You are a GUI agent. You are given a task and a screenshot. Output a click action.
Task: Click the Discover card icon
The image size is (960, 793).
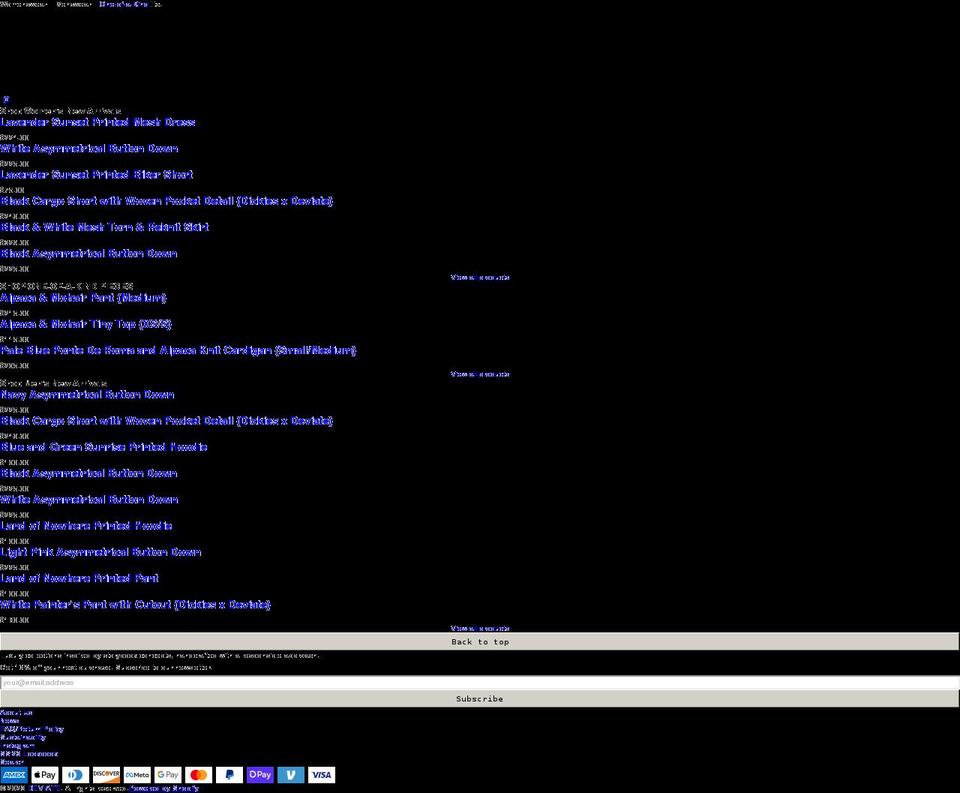pos(106,775)
